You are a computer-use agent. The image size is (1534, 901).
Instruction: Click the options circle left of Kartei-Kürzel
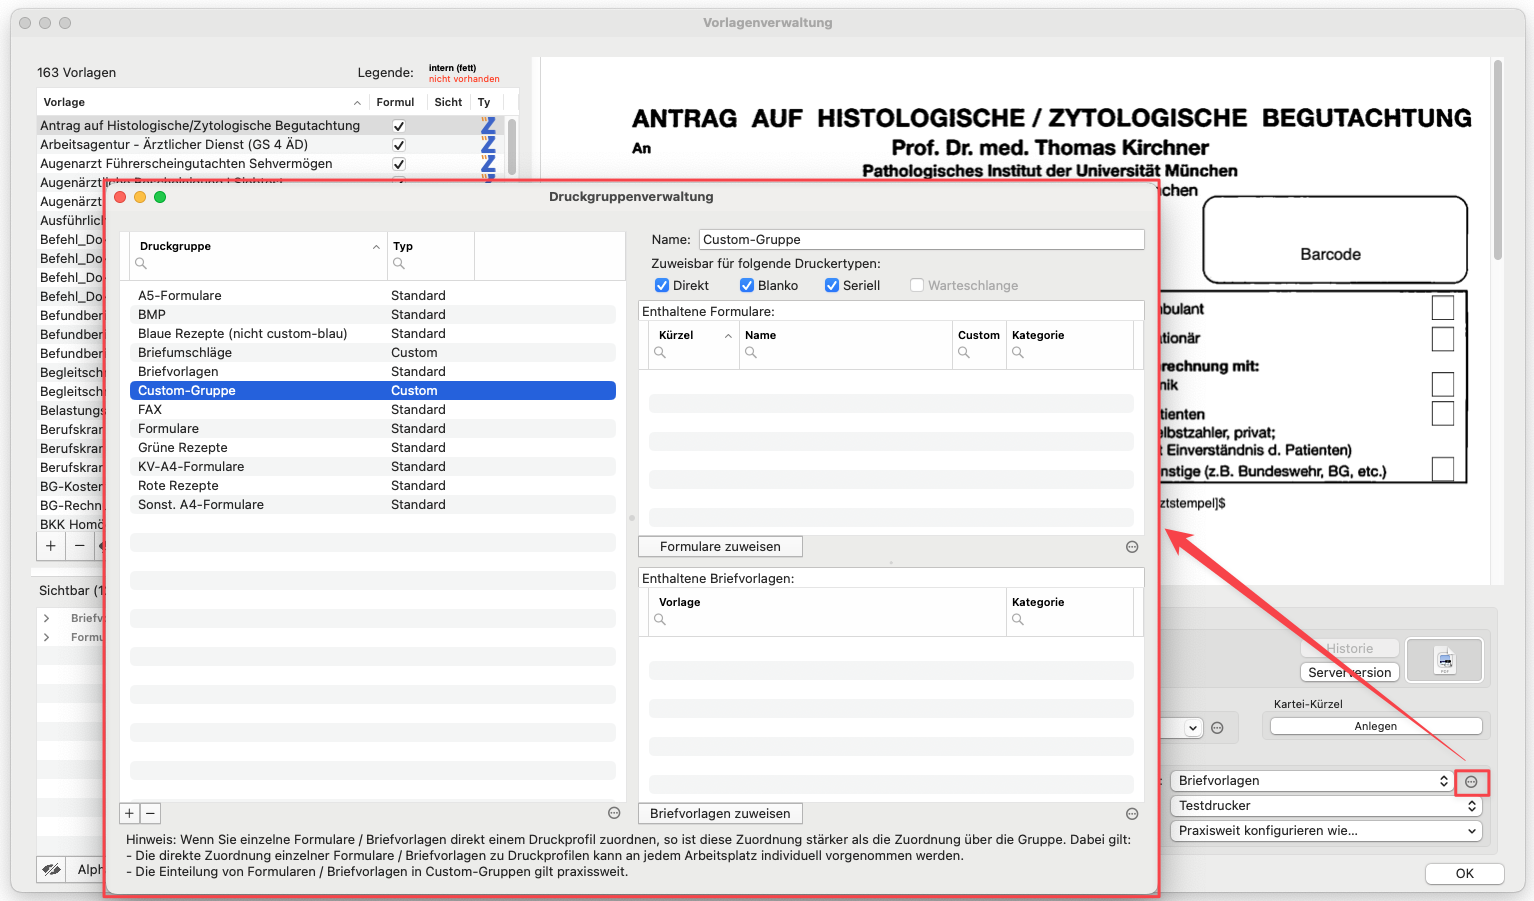point(1217,728)
